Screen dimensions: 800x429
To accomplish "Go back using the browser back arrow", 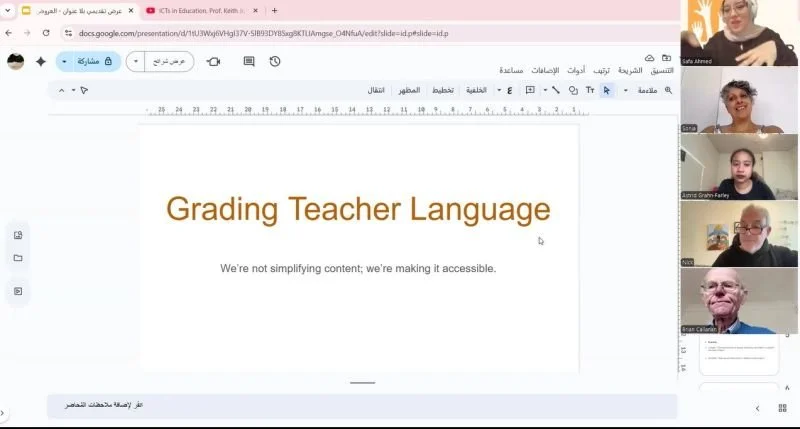I will click(9, 33).
